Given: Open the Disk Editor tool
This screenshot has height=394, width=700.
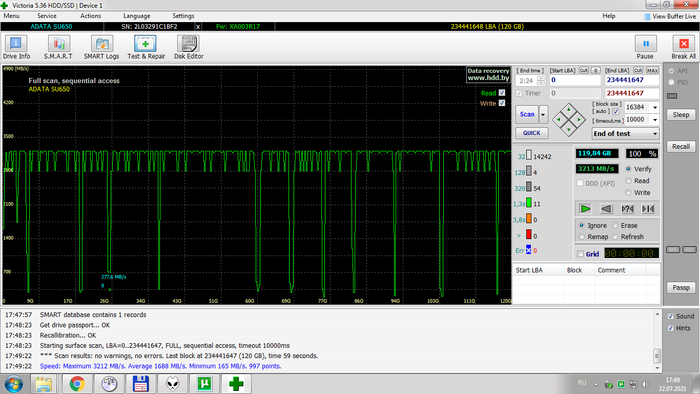Looking at the screenshot, I should 188,47.
